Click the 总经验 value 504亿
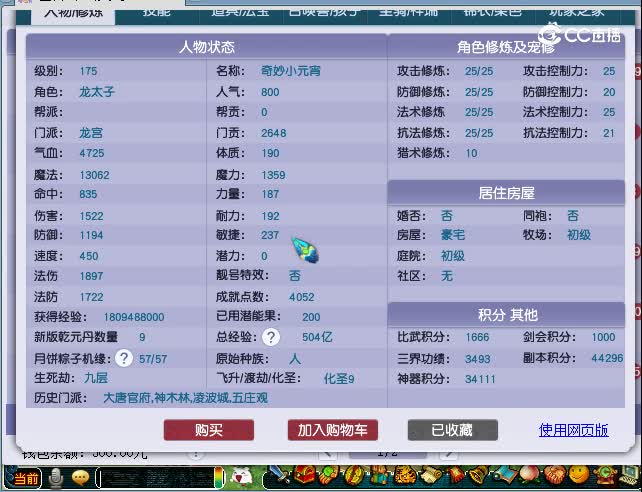 (x=317, y=337)
